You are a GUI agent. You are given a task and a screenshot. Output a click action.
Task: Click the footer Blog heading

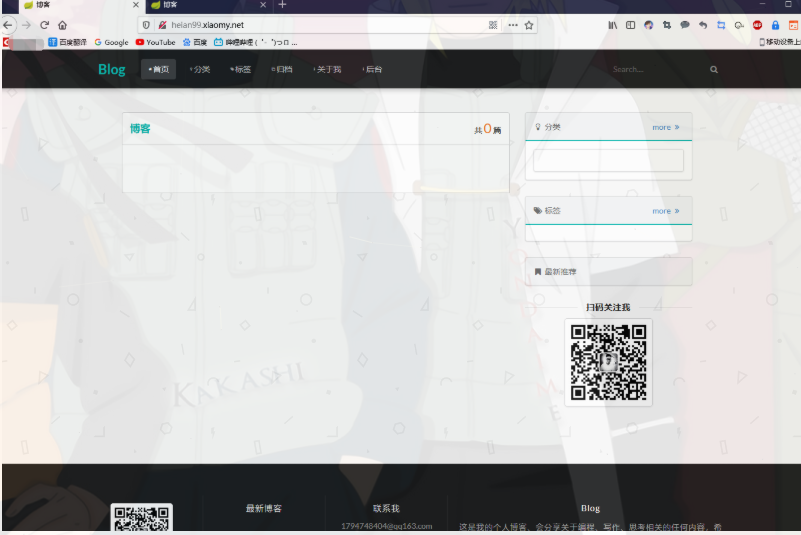click(590, 508)
